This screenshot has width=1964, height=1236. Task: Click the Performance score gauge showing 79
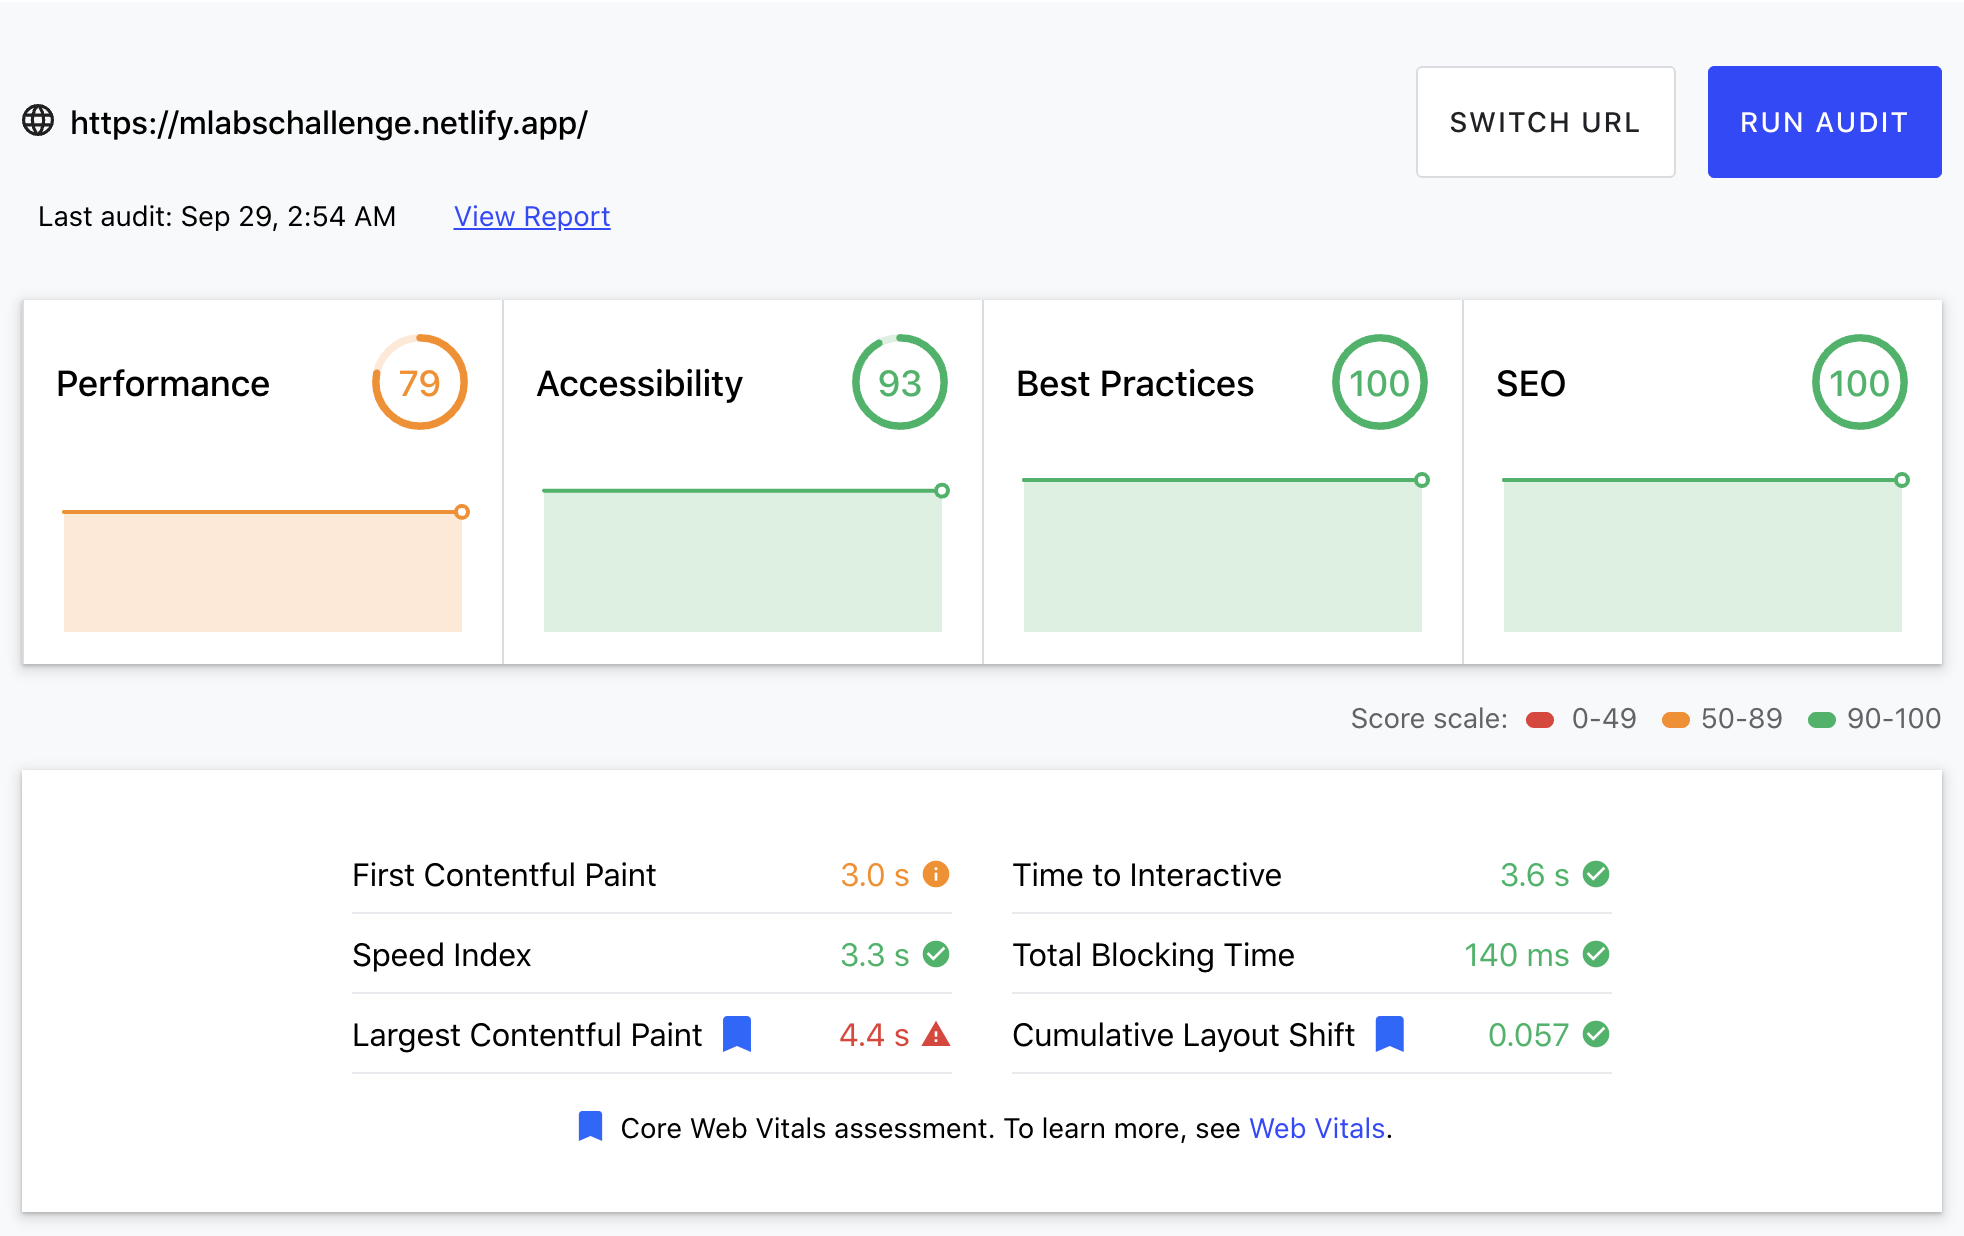[x=420, y=383]
